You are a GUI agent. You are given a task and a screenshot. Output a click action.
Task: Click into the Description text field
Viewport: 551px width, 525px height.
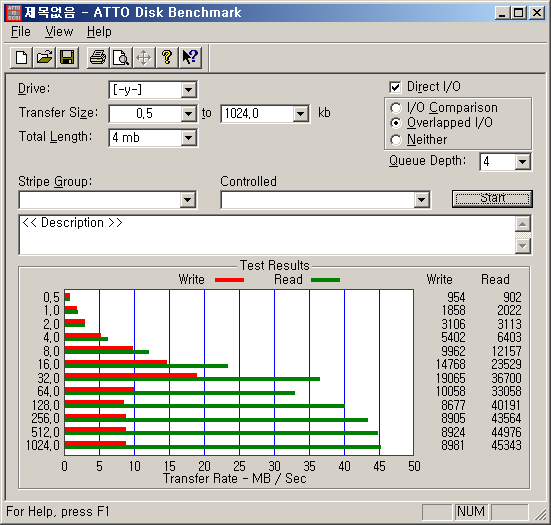point(267,235)
